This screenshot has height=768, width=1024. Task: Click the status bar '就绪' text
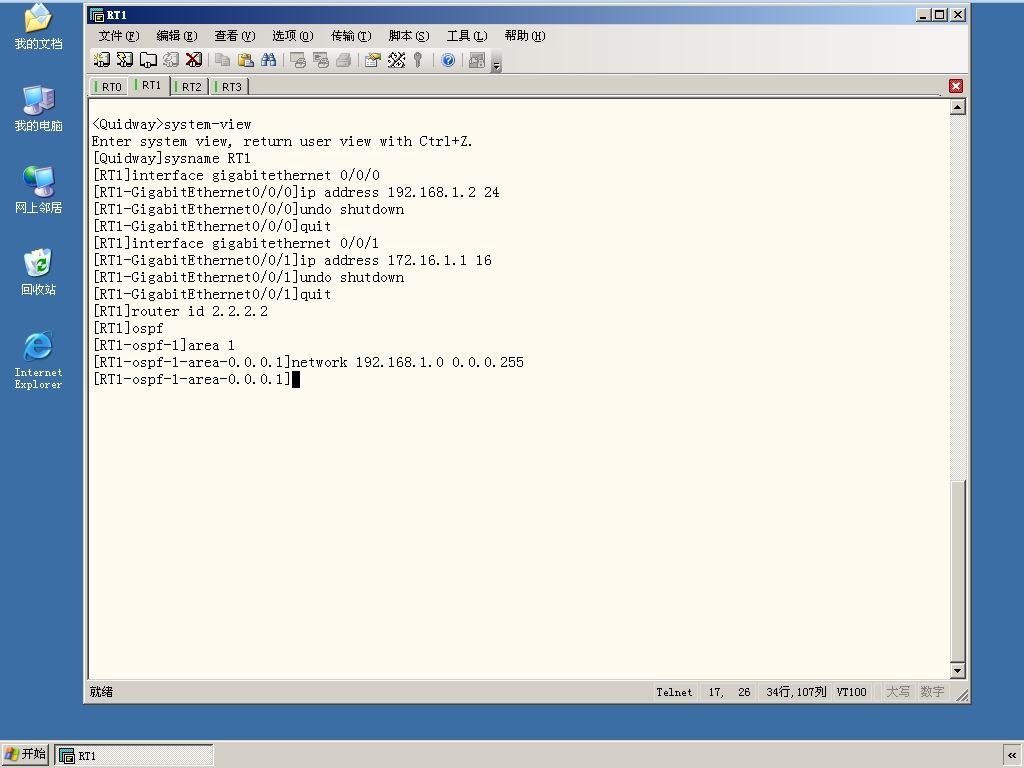point(101,692)
